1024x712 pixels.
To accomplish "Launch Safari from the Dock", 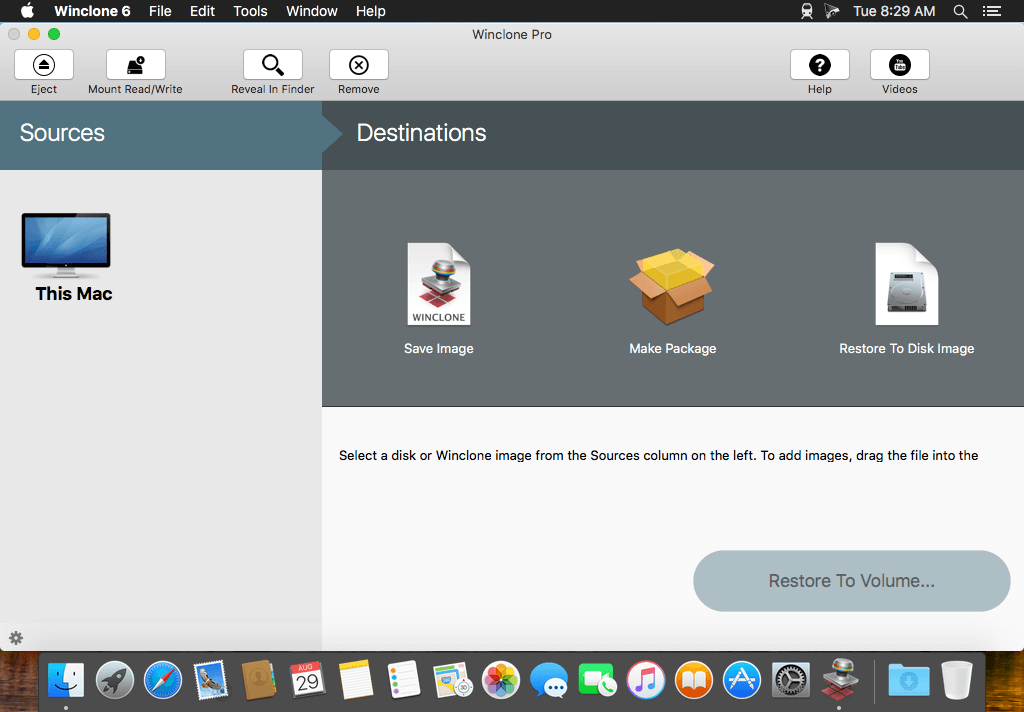I will [163, 680].
